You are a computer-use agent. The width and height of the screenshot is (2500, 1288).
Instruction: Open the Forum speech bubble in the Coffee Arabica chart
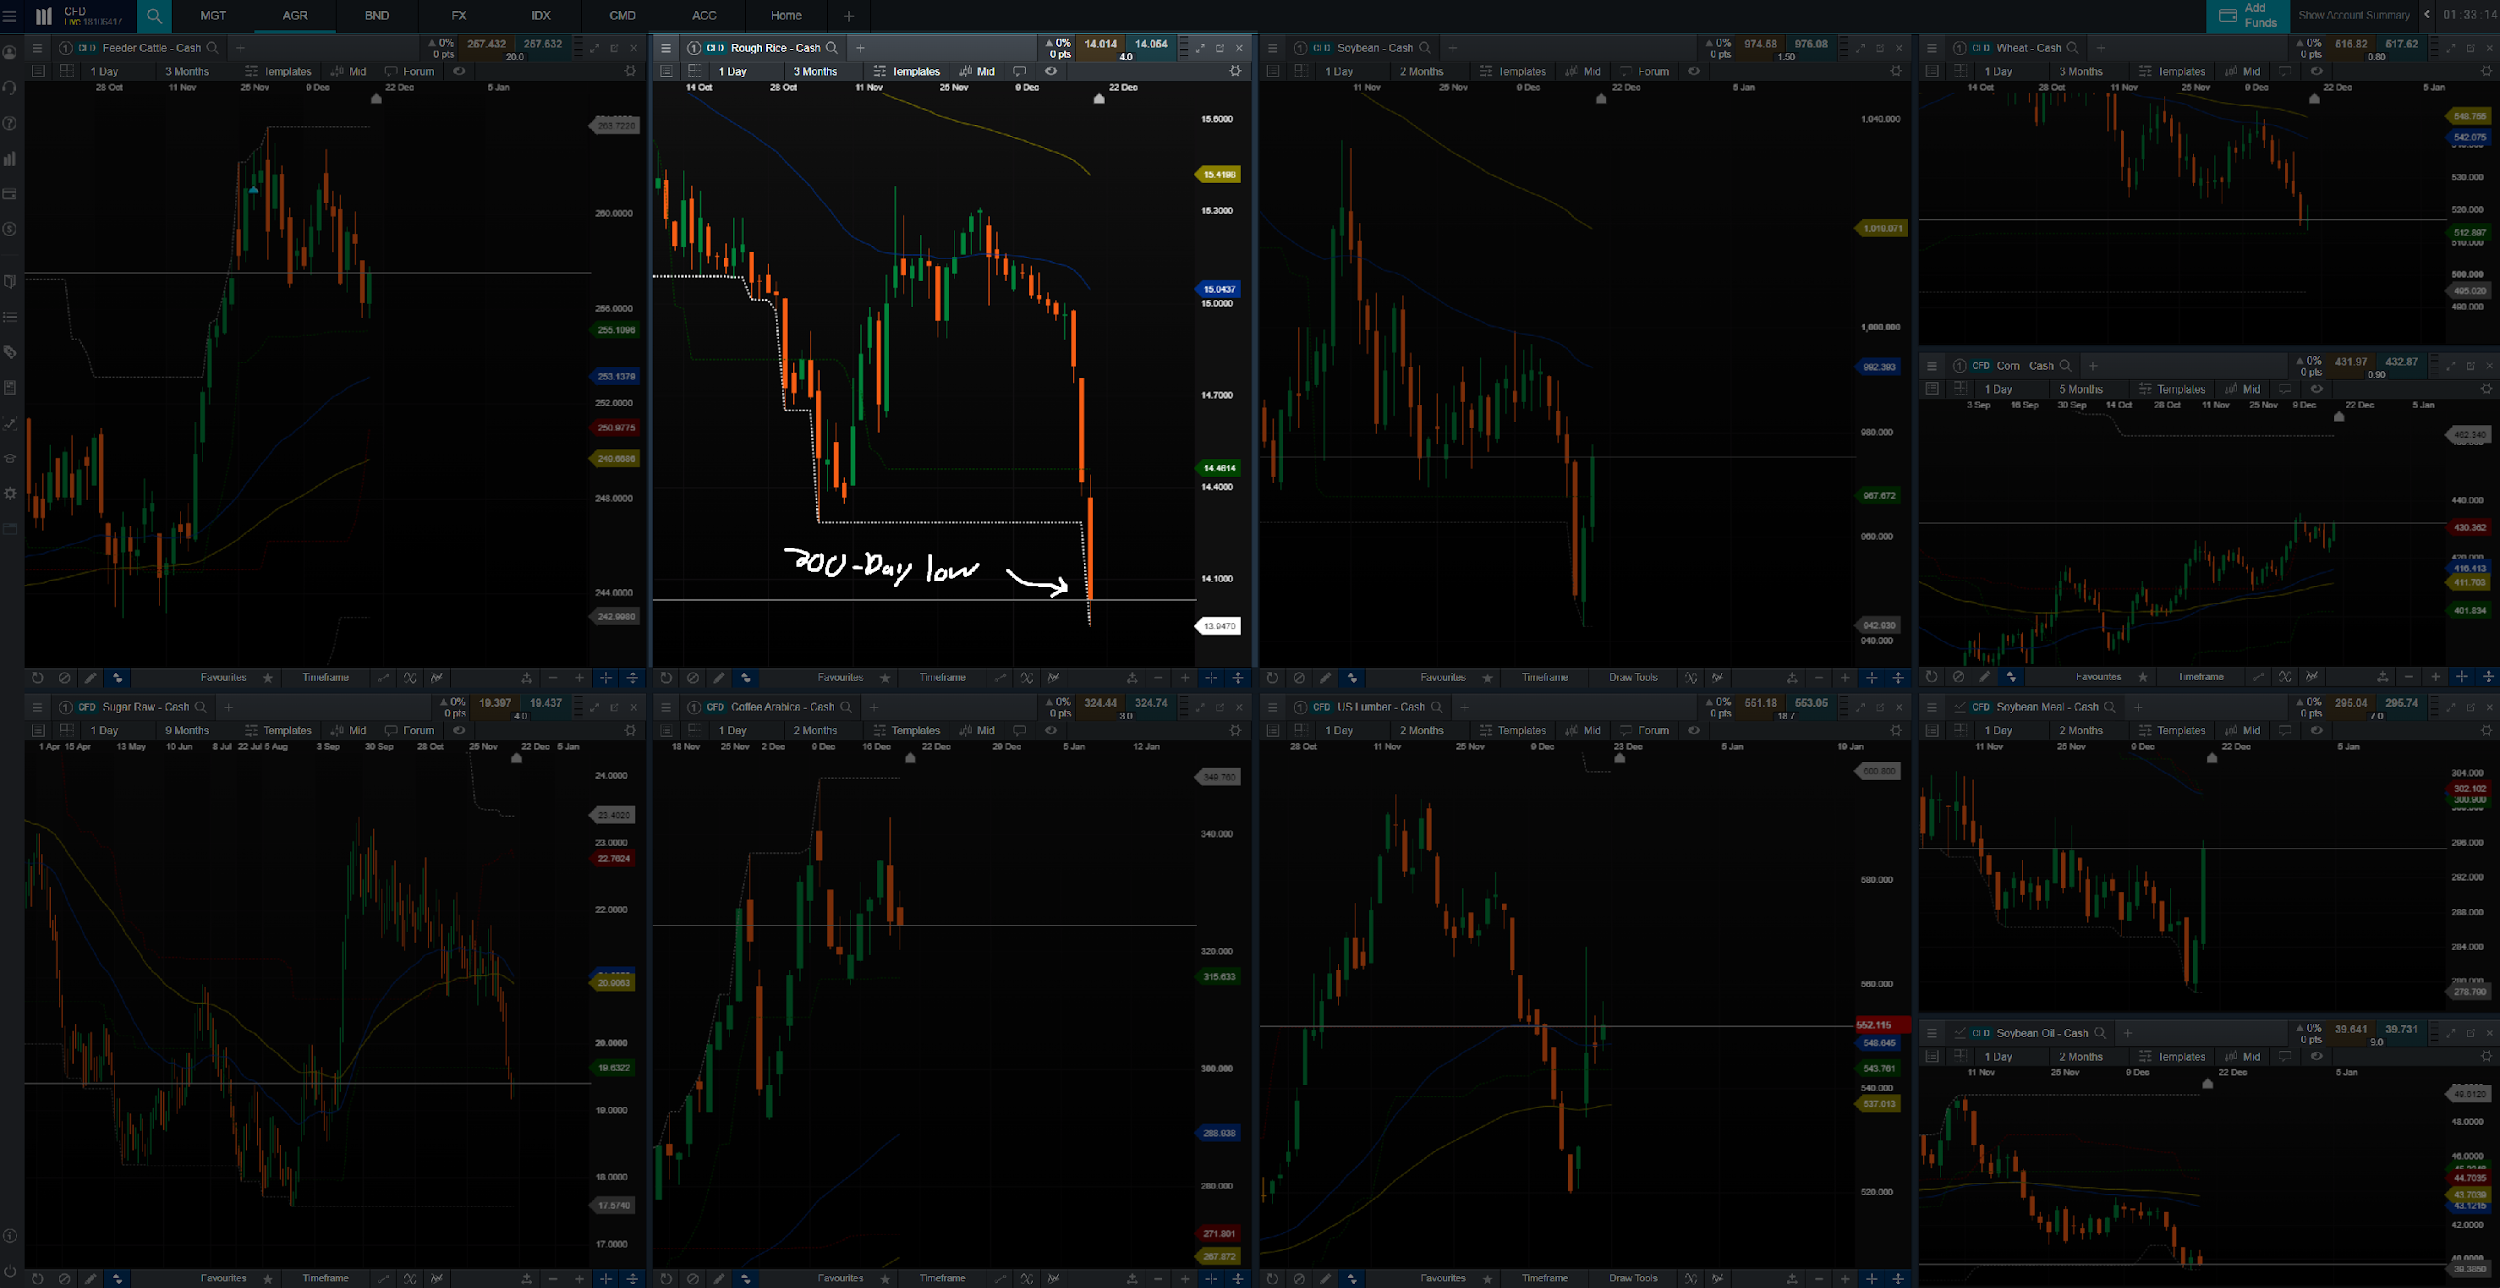click(1019, 730)
